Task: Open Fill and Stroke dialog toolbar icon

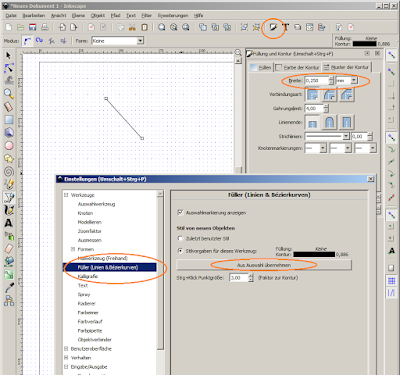Action: [x=274, y=27]
